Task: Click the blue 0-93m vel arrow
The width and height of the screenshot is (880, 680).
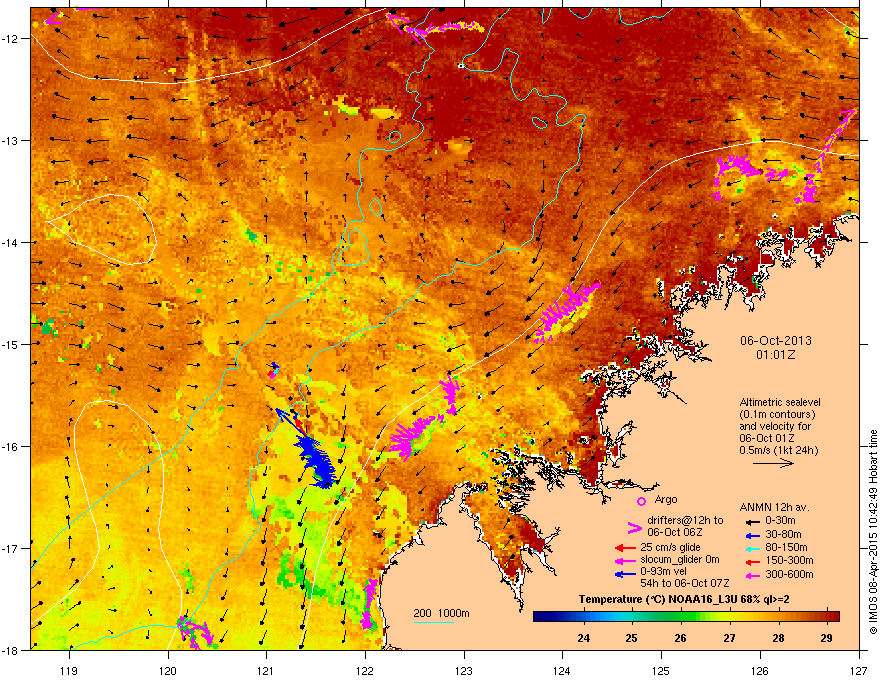Action: pos(625,574)
